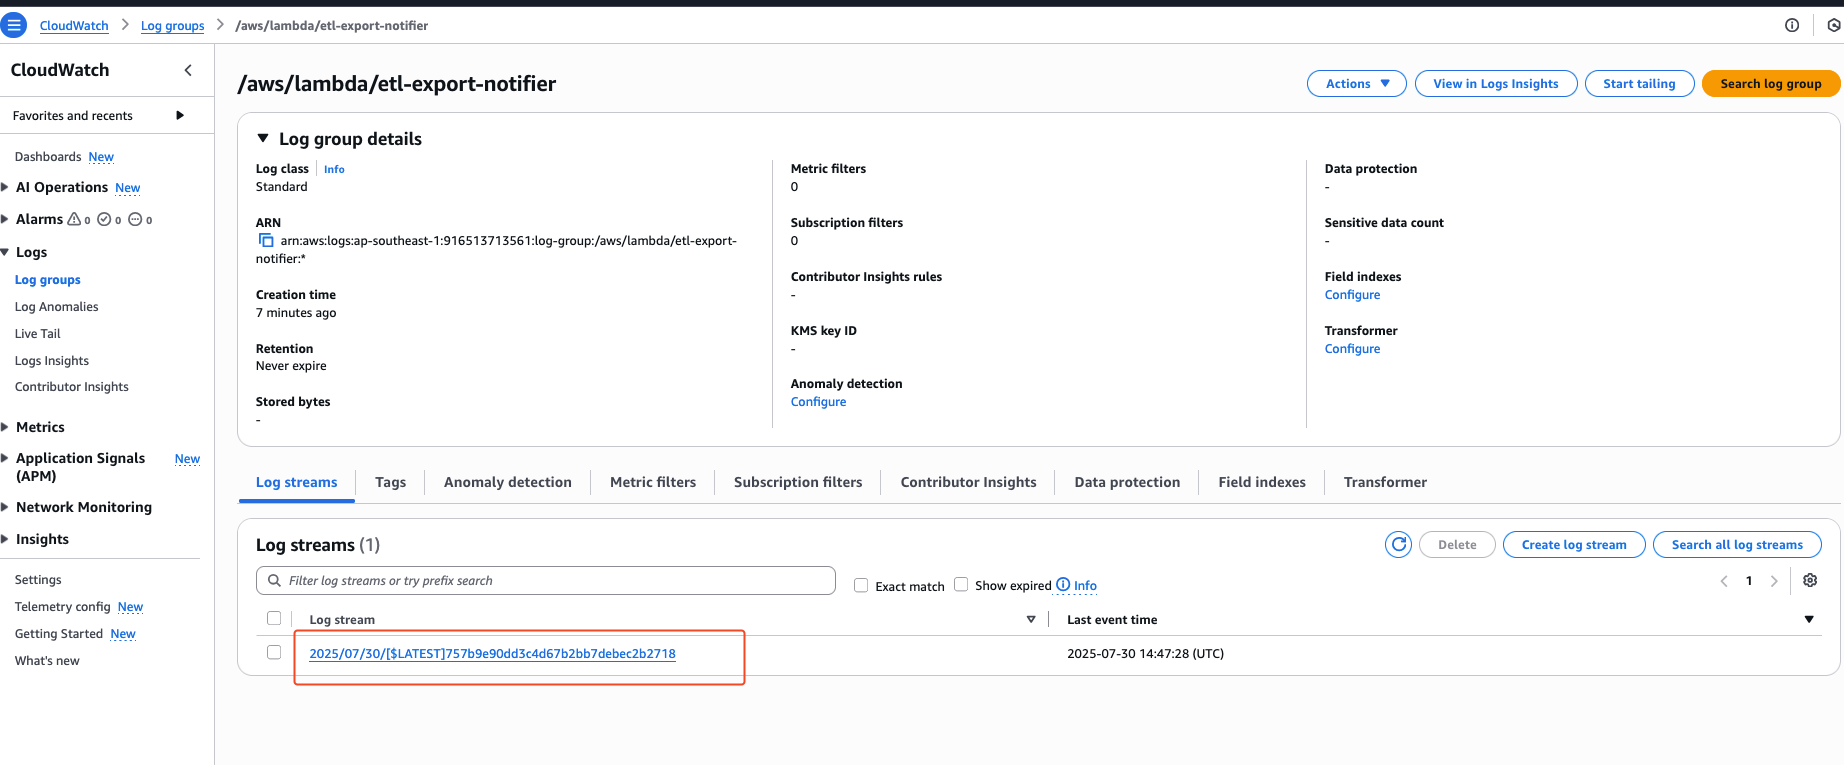Viewport: 1844px width, 765px height.
Task: Switch to the Anomaly detection tab
Action: [508, 482]
